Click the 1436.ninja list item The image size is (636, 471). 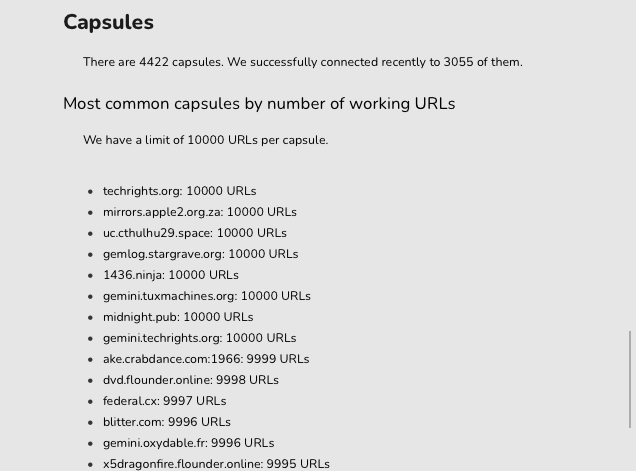(x=171, y=275)
